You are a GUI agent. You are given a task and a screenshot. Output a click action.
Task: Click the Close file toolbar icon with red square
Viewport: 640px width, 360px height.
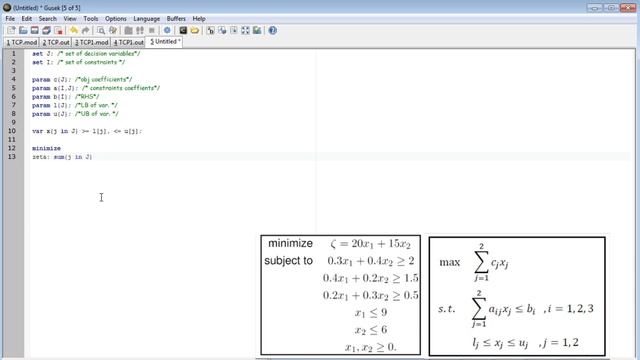click(58, 30)
